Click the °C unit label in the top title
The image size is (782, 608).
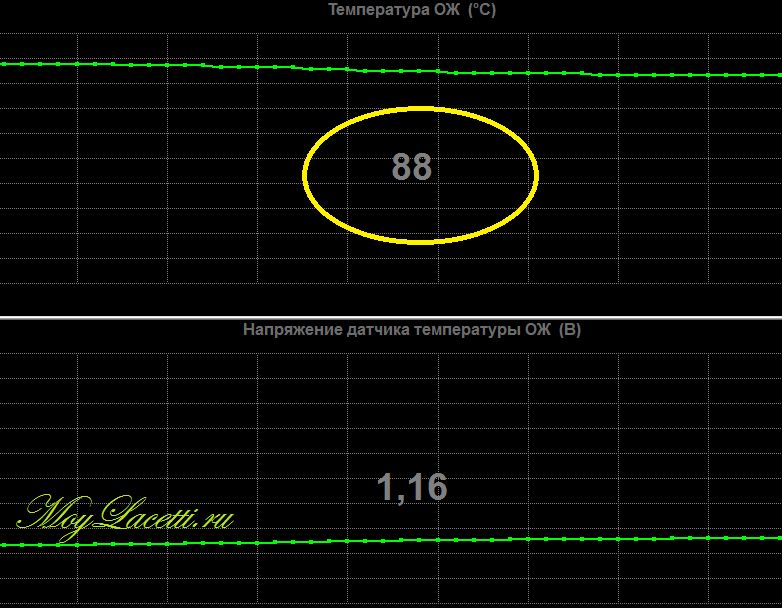coord(482,10)
